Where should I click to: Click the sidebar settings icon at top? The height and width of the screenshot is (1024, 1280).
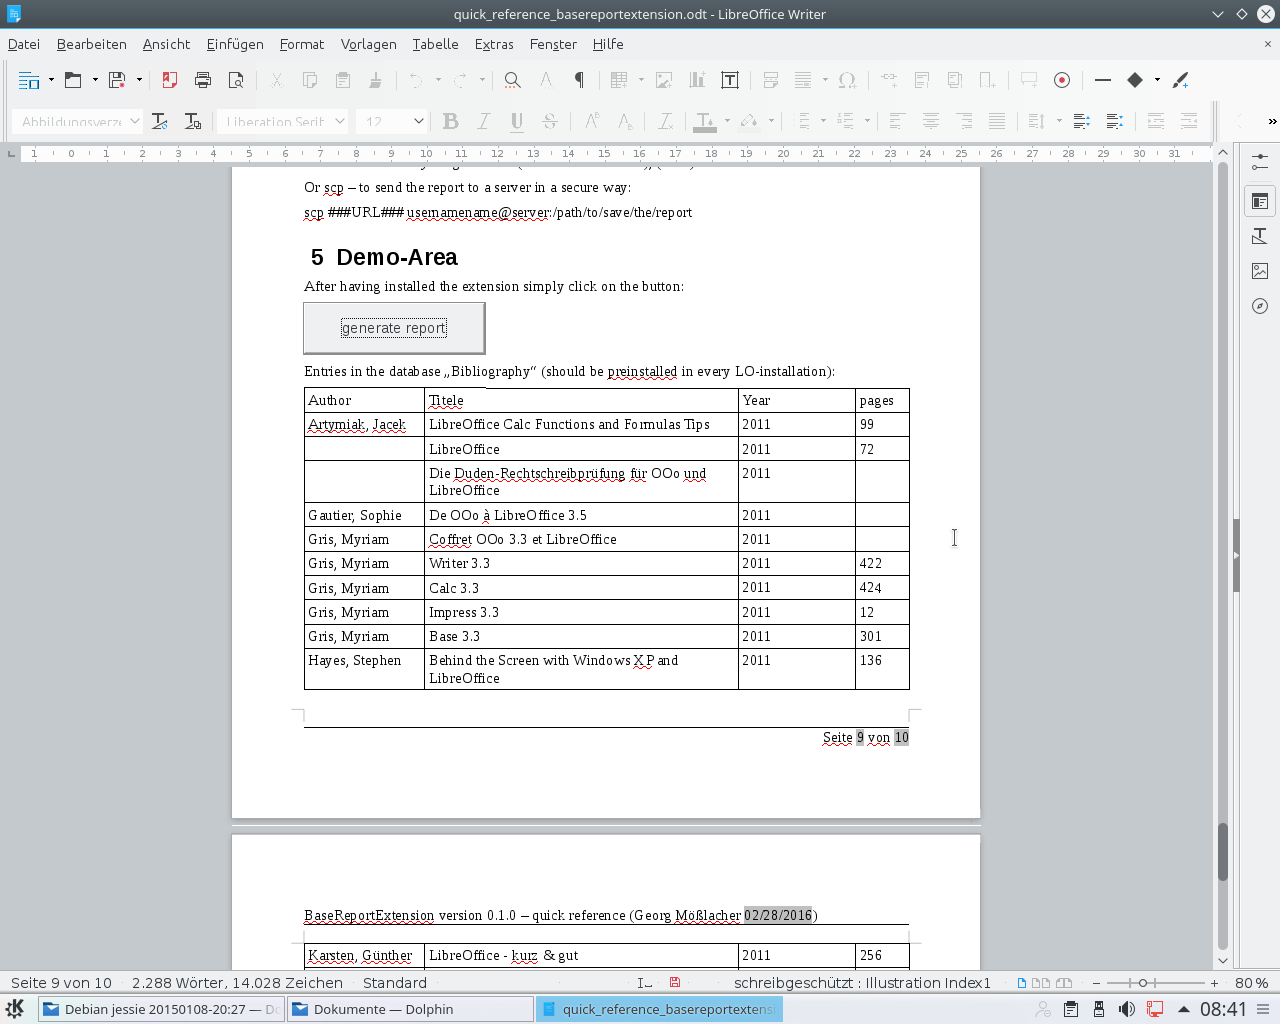(x=1260, y=161)
